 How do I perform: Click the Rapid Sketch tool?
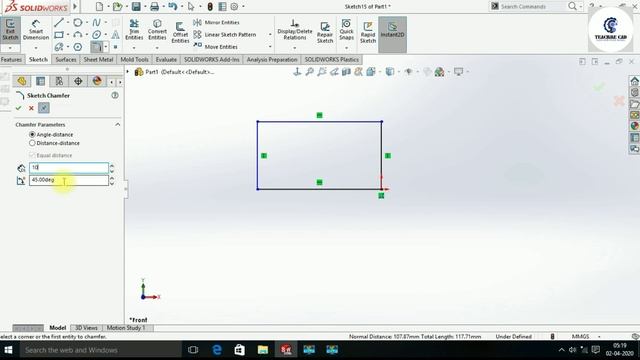pyautogui.click(x=368, y=32)
